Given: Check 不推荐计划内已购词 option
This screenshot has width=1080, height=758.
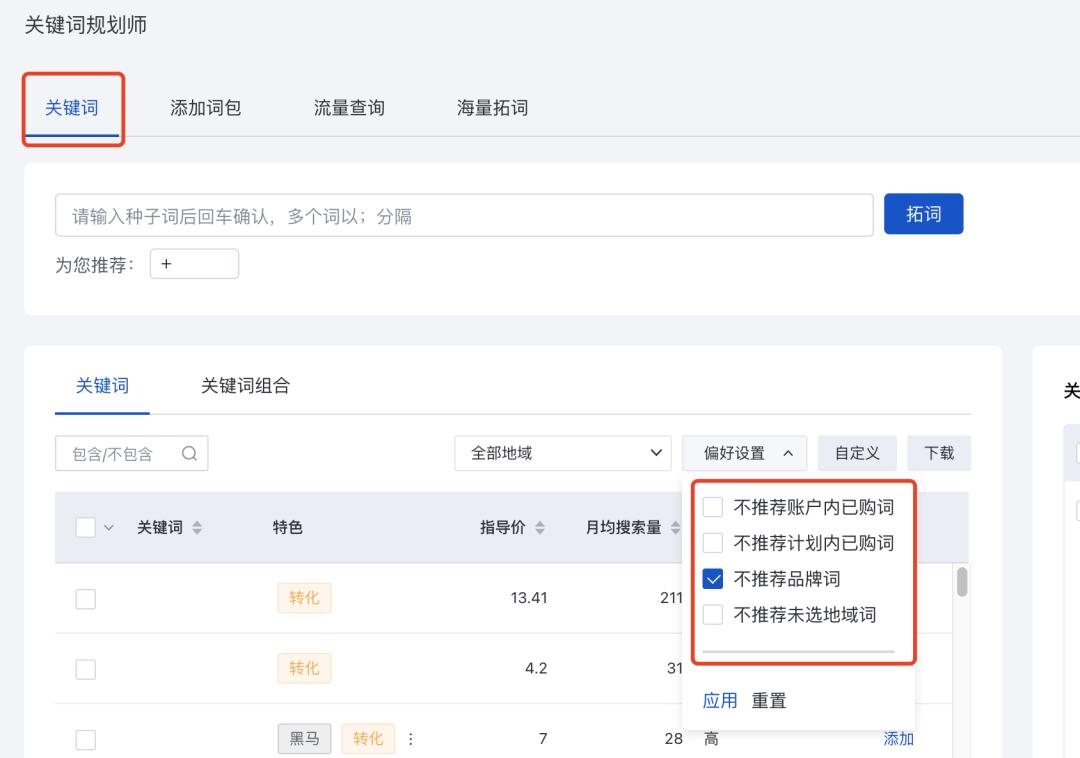Looking at the screenshot, I should pos(713,544).
